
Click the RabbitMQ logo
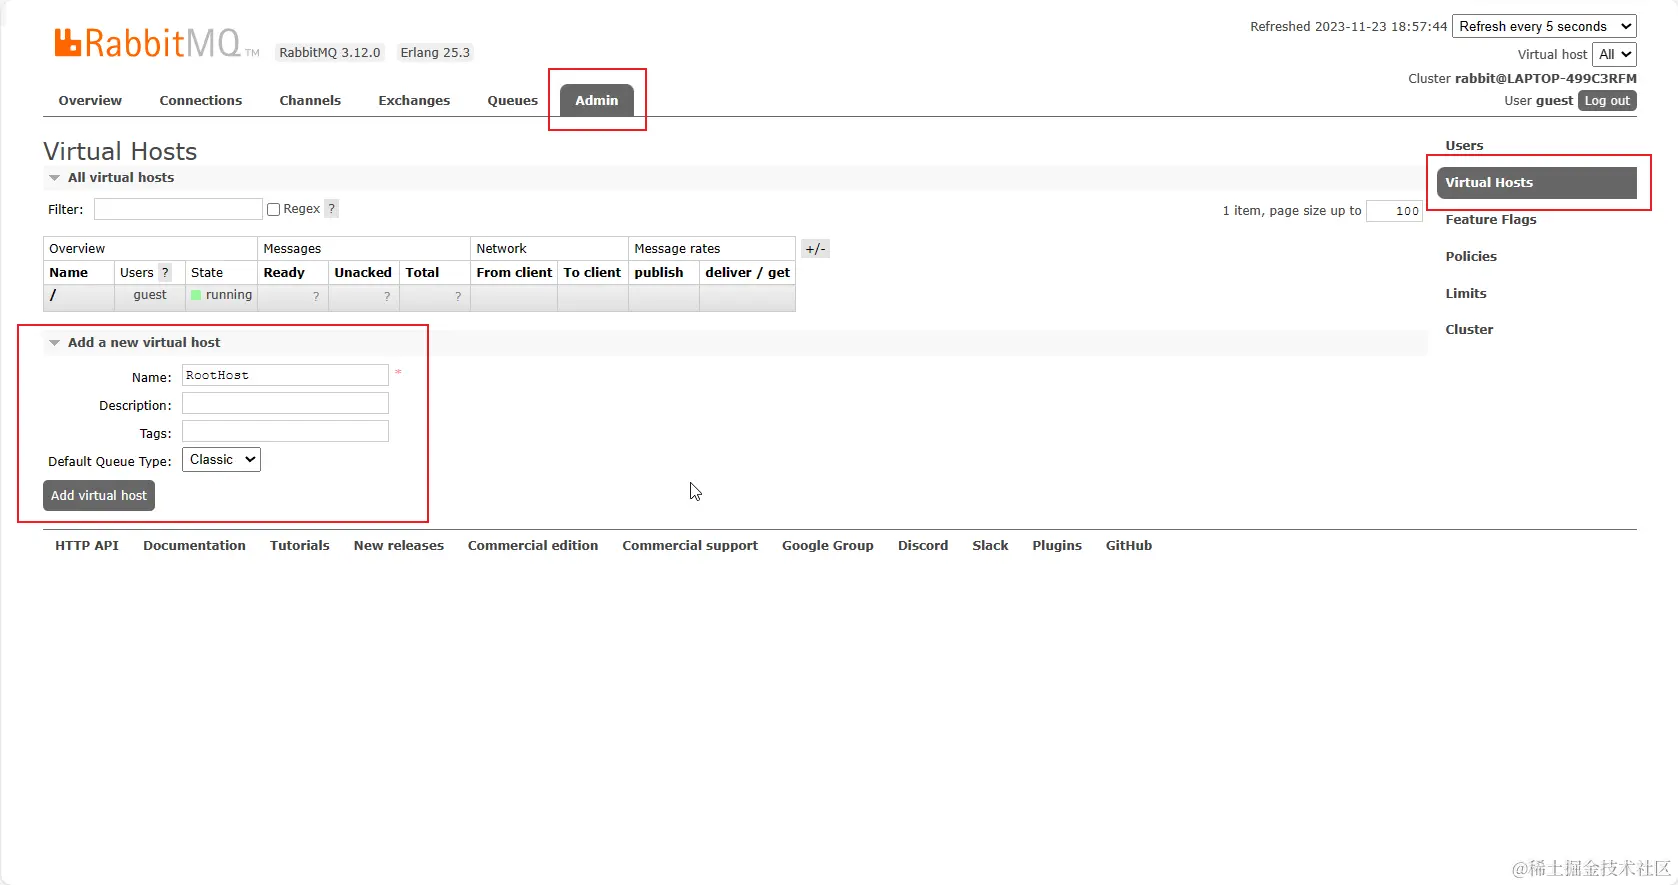(x=156, y=43)
